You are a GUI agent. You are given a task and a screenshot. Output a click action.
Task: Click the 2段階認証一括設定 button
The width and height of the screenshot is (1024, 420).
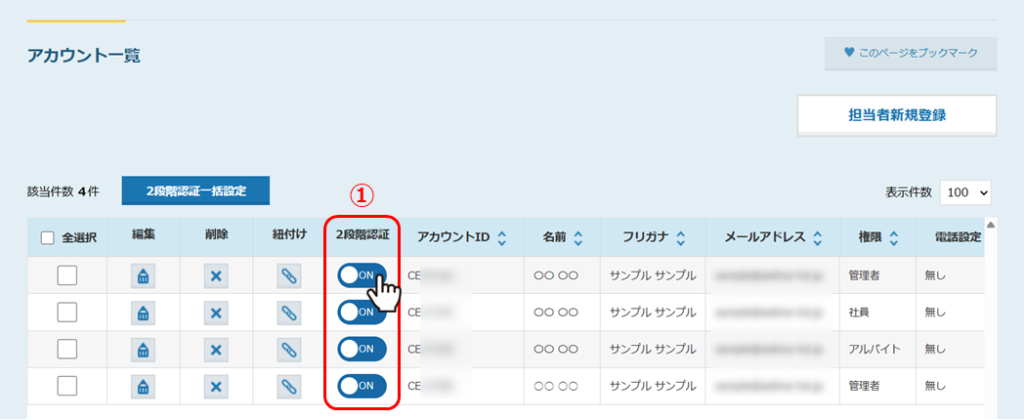(196, 190)
